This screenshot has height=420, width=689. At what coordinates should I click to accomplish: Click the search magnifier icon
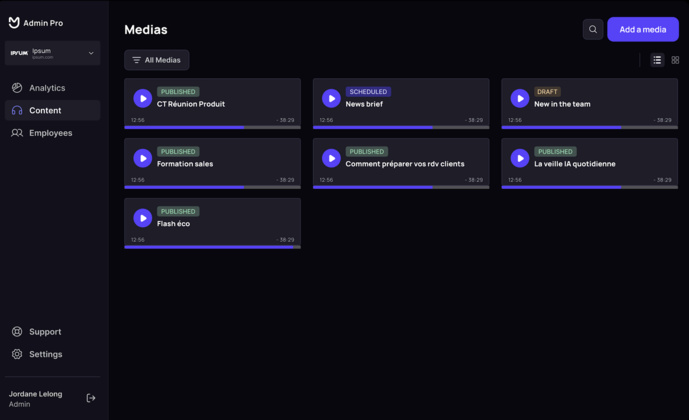593,30
